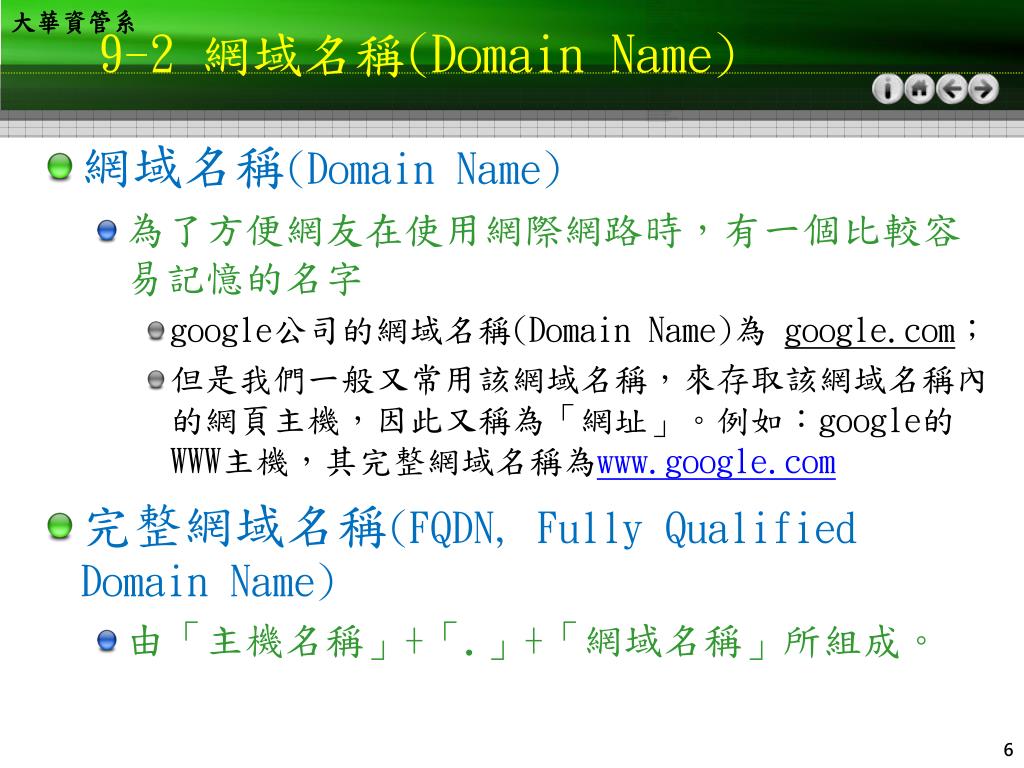Advance to next slide with forward arrow
This screenshot has height=768, width=1024.
pyautogui.click(x=984, y=89)
